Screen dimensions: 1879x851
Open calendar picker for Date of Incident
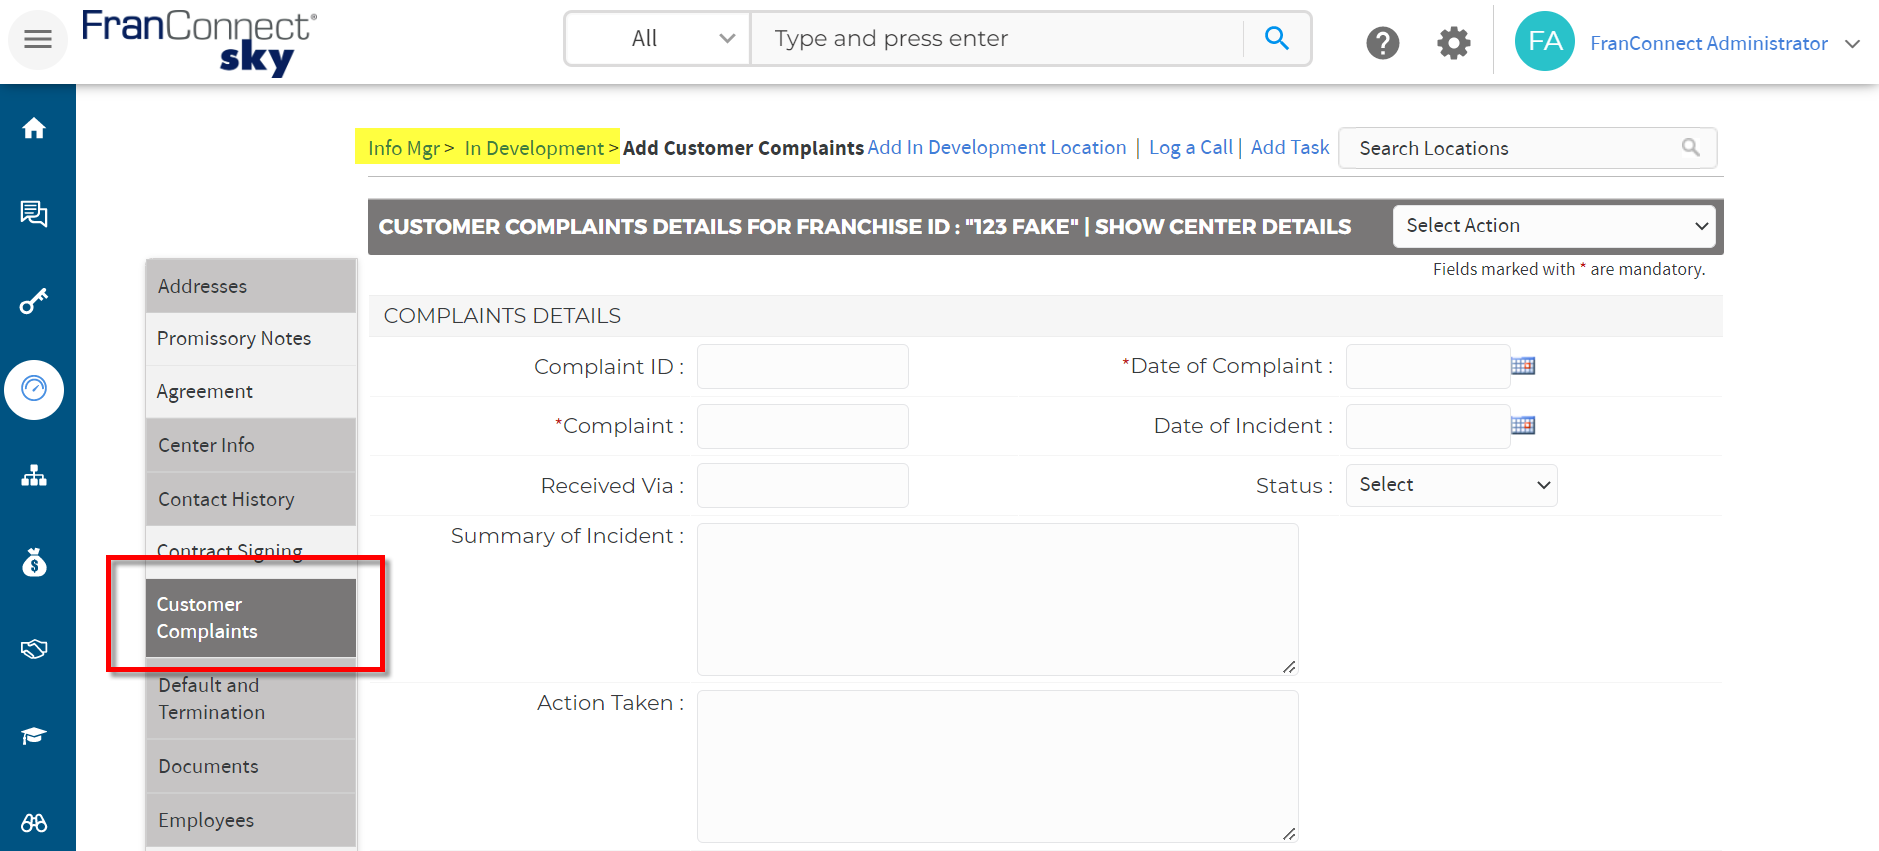coord(1522,425)
